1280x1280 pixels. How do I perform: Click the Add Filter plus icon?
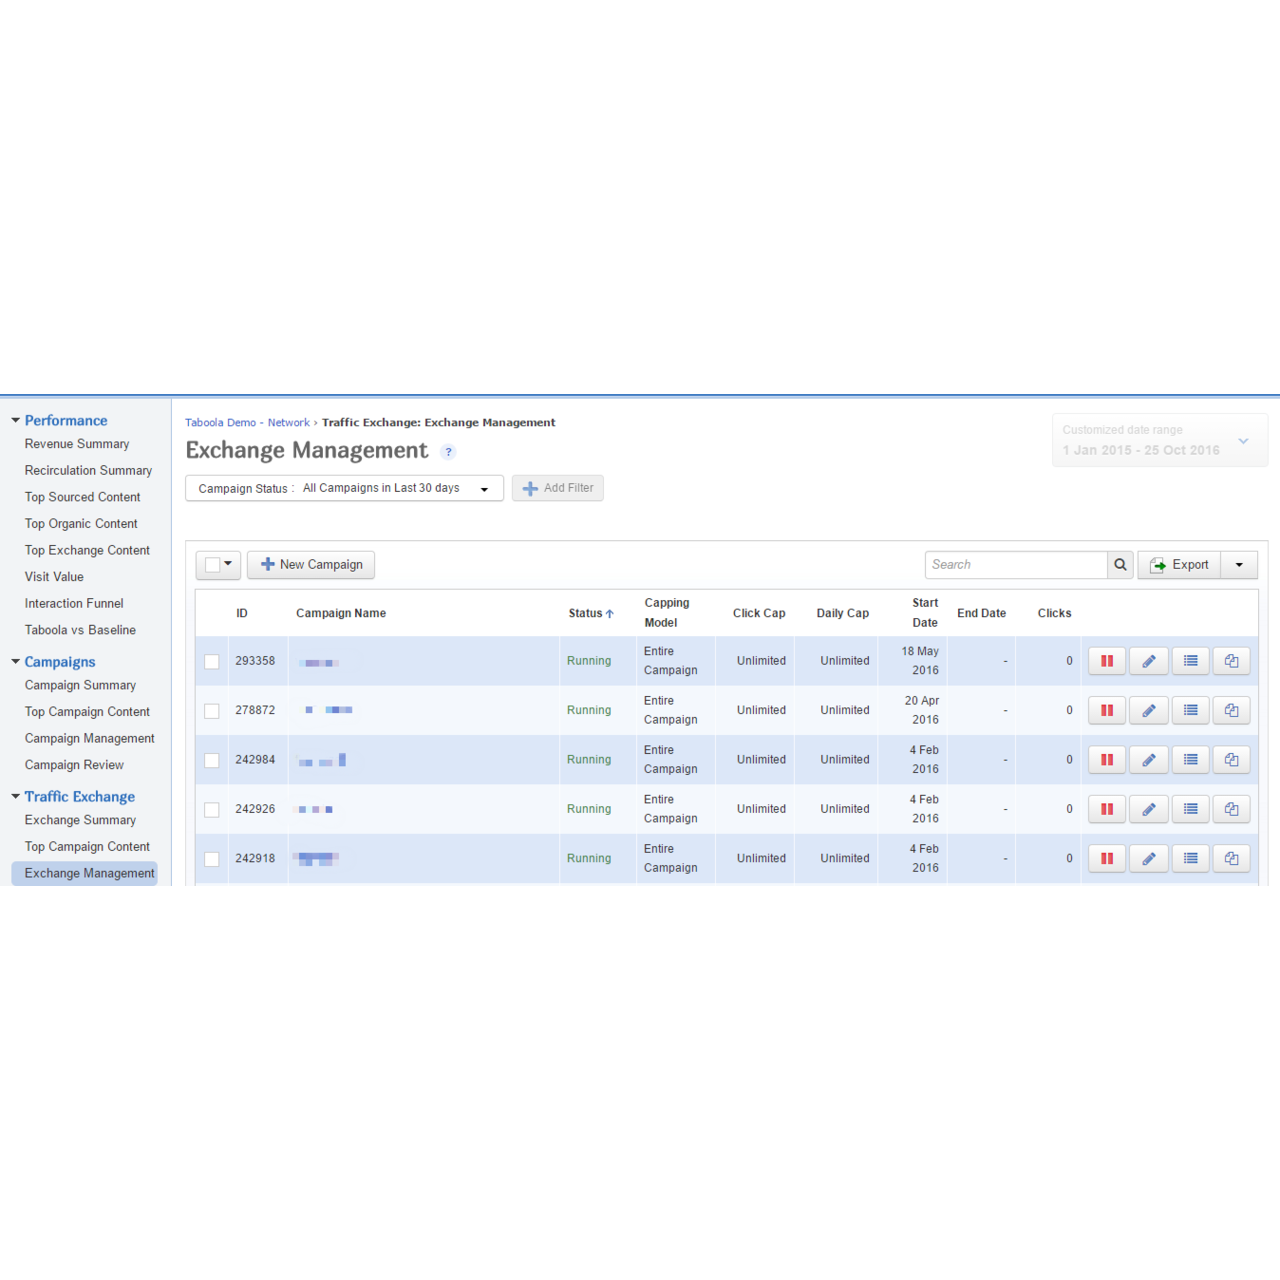tap(530, 488)
